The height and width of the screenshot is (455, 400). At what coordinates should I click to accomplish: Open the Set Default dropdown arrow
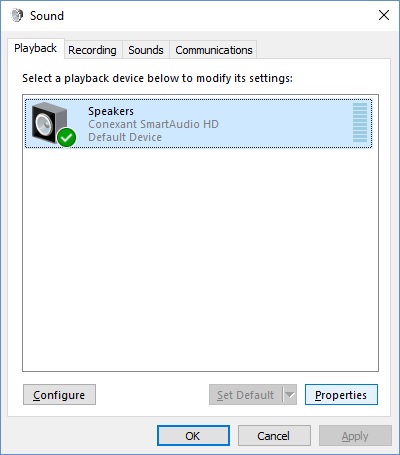click(290, 395)
